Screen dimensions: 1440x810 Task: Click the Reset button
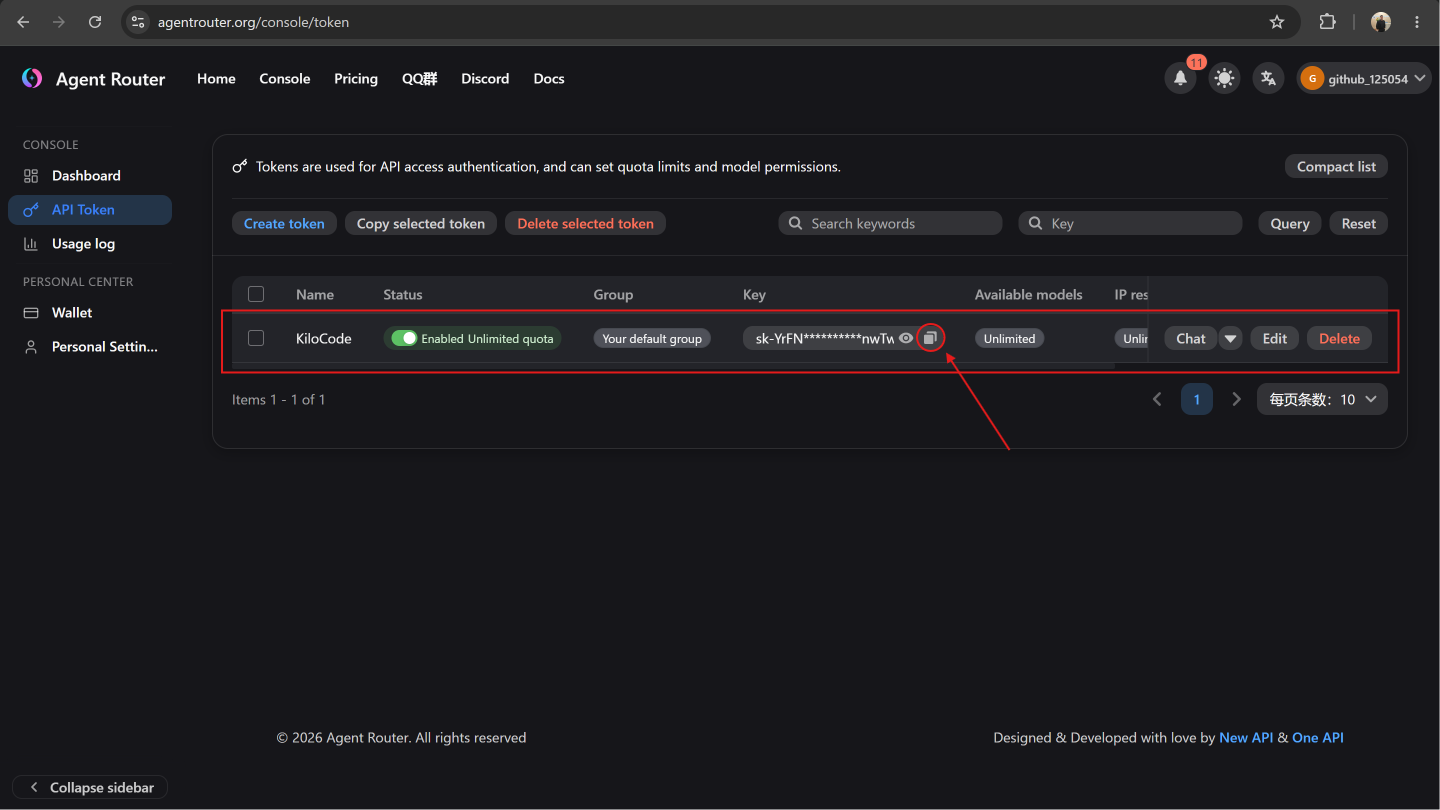point(1359,223)
